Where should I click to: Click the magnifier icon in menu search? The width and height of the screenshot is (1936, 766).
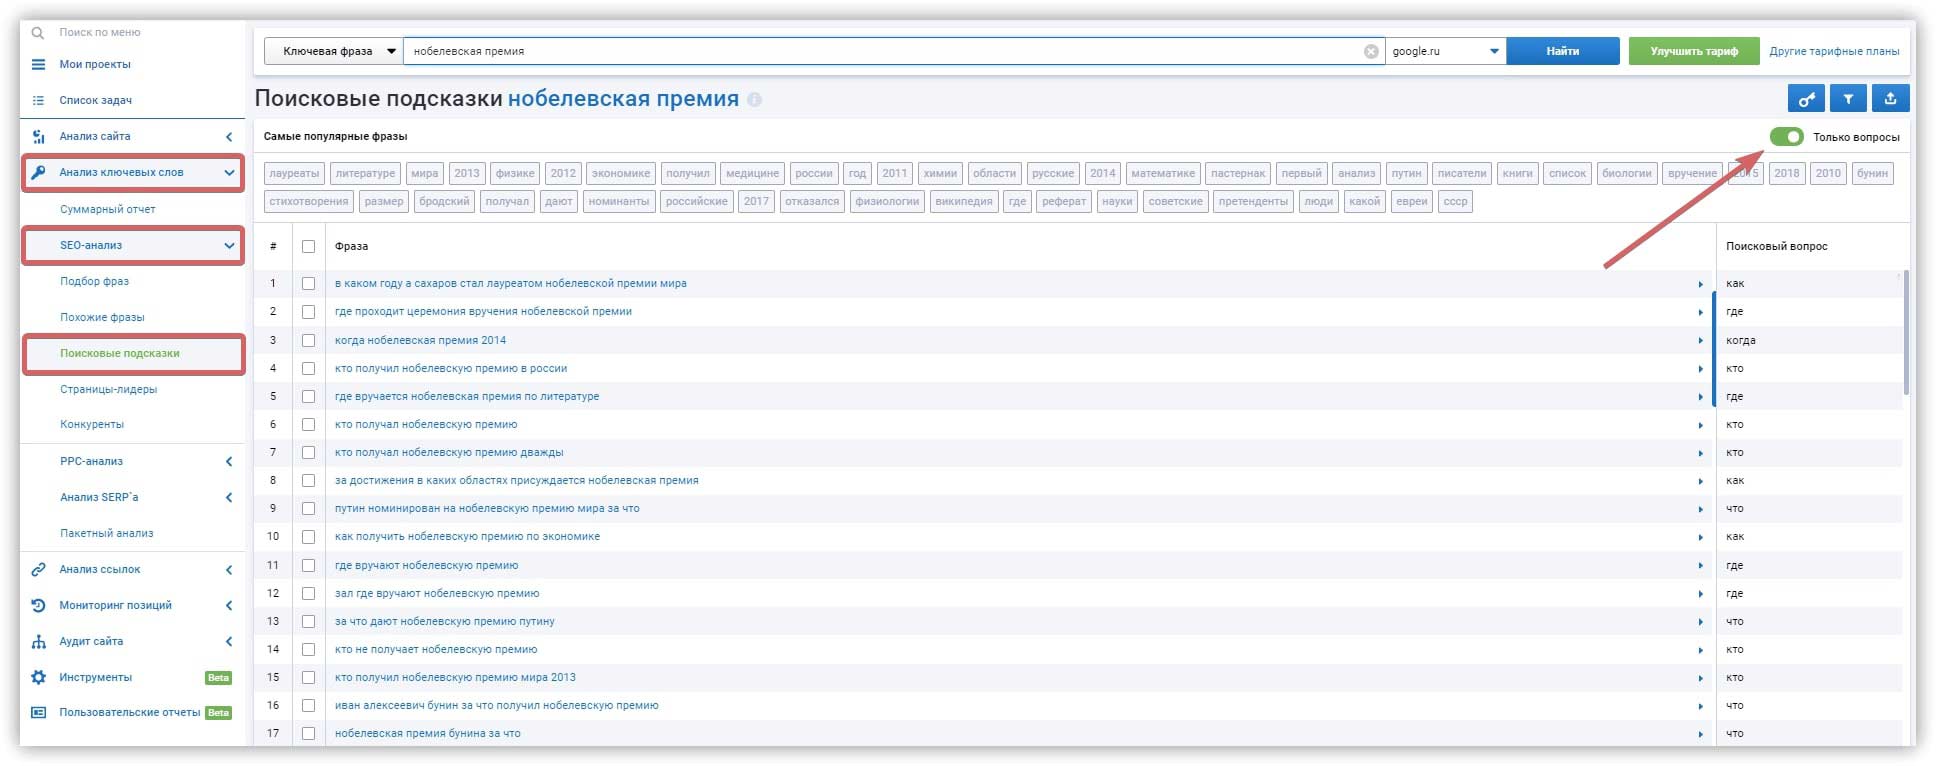tap(38, 33)
